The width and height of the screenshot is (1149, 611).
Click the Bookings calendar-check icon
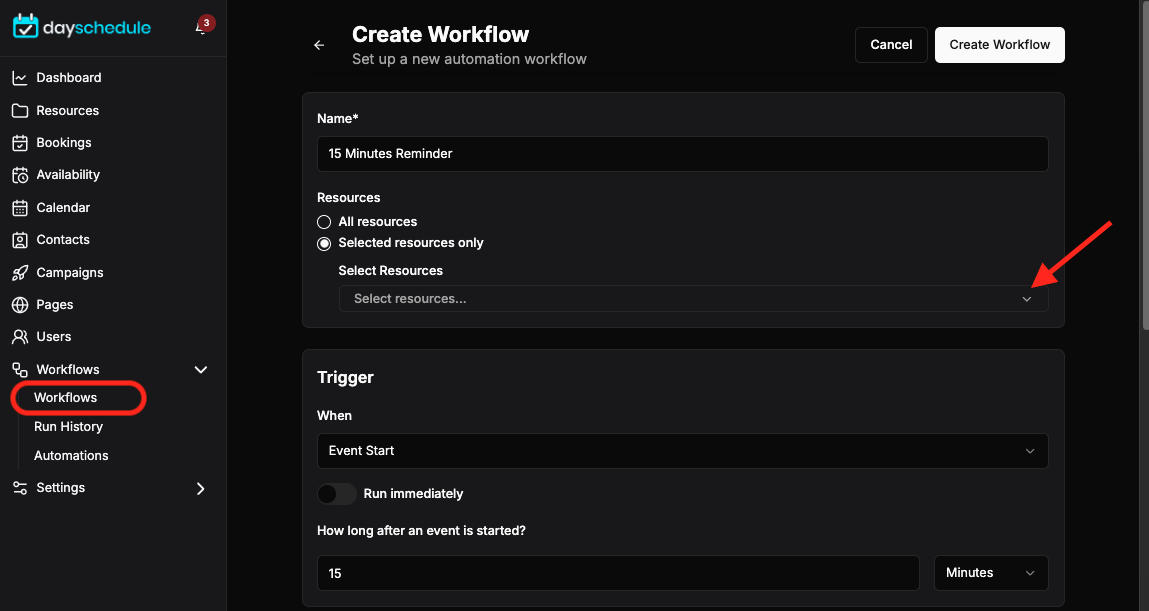click(20, 143)
